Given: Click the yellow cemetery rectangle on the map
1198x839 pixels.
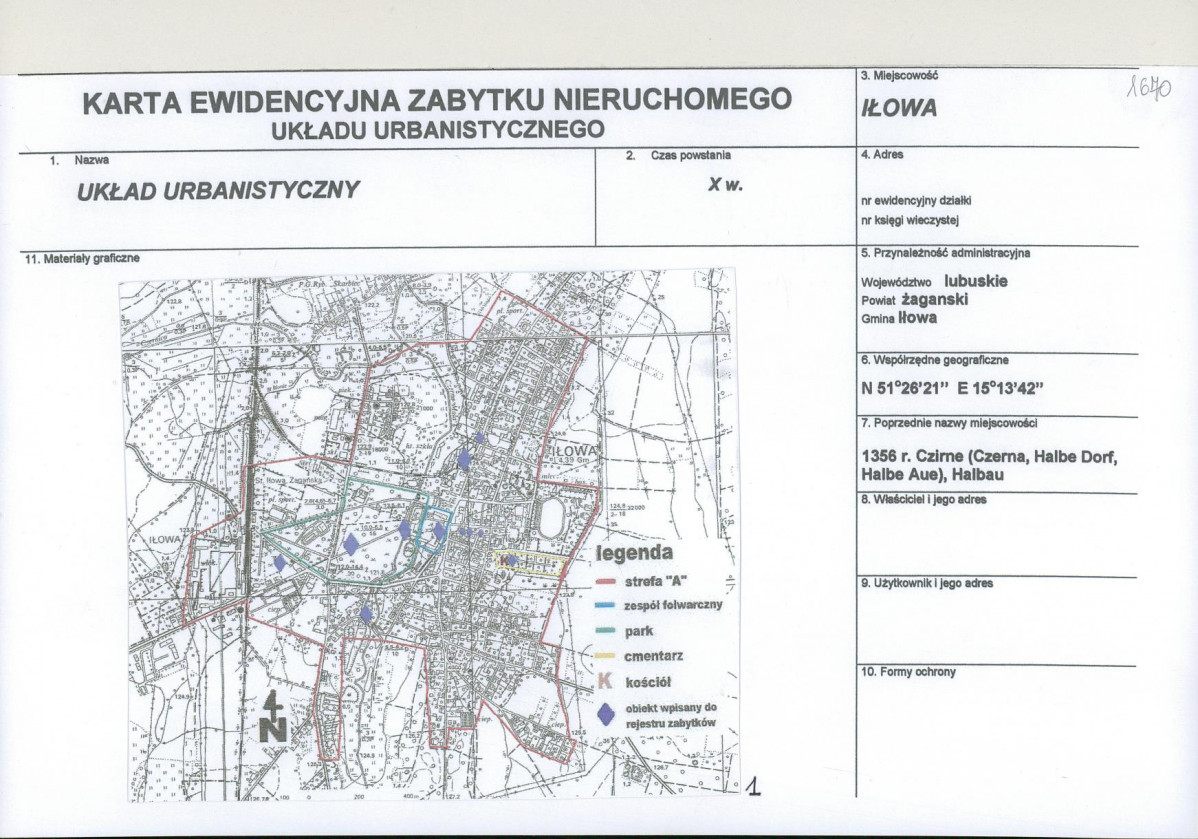Looking at the screenshot, I should pyautogui.click(x=528, y=563).
